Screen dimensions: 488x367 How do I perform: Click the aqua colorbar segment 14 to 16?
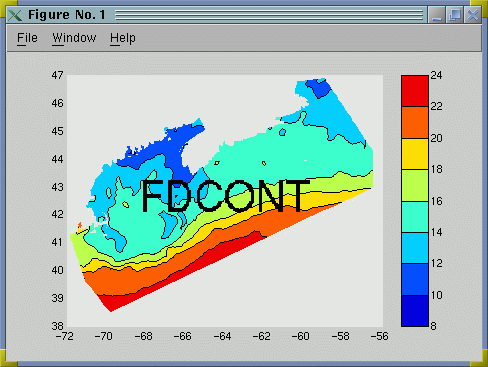click(415, 217)
